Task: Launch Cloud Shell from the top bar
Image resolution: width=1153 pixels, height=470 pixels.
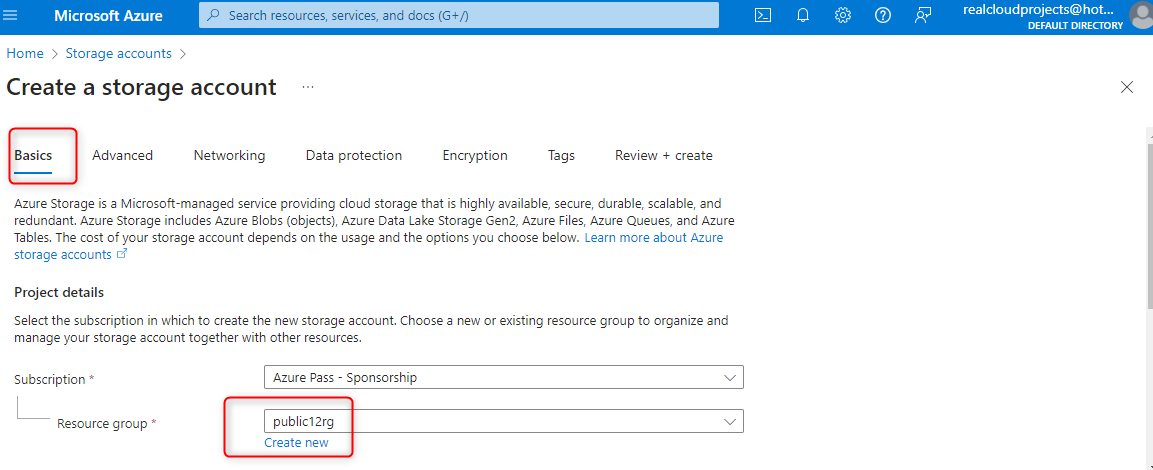Action: point(762,16)
